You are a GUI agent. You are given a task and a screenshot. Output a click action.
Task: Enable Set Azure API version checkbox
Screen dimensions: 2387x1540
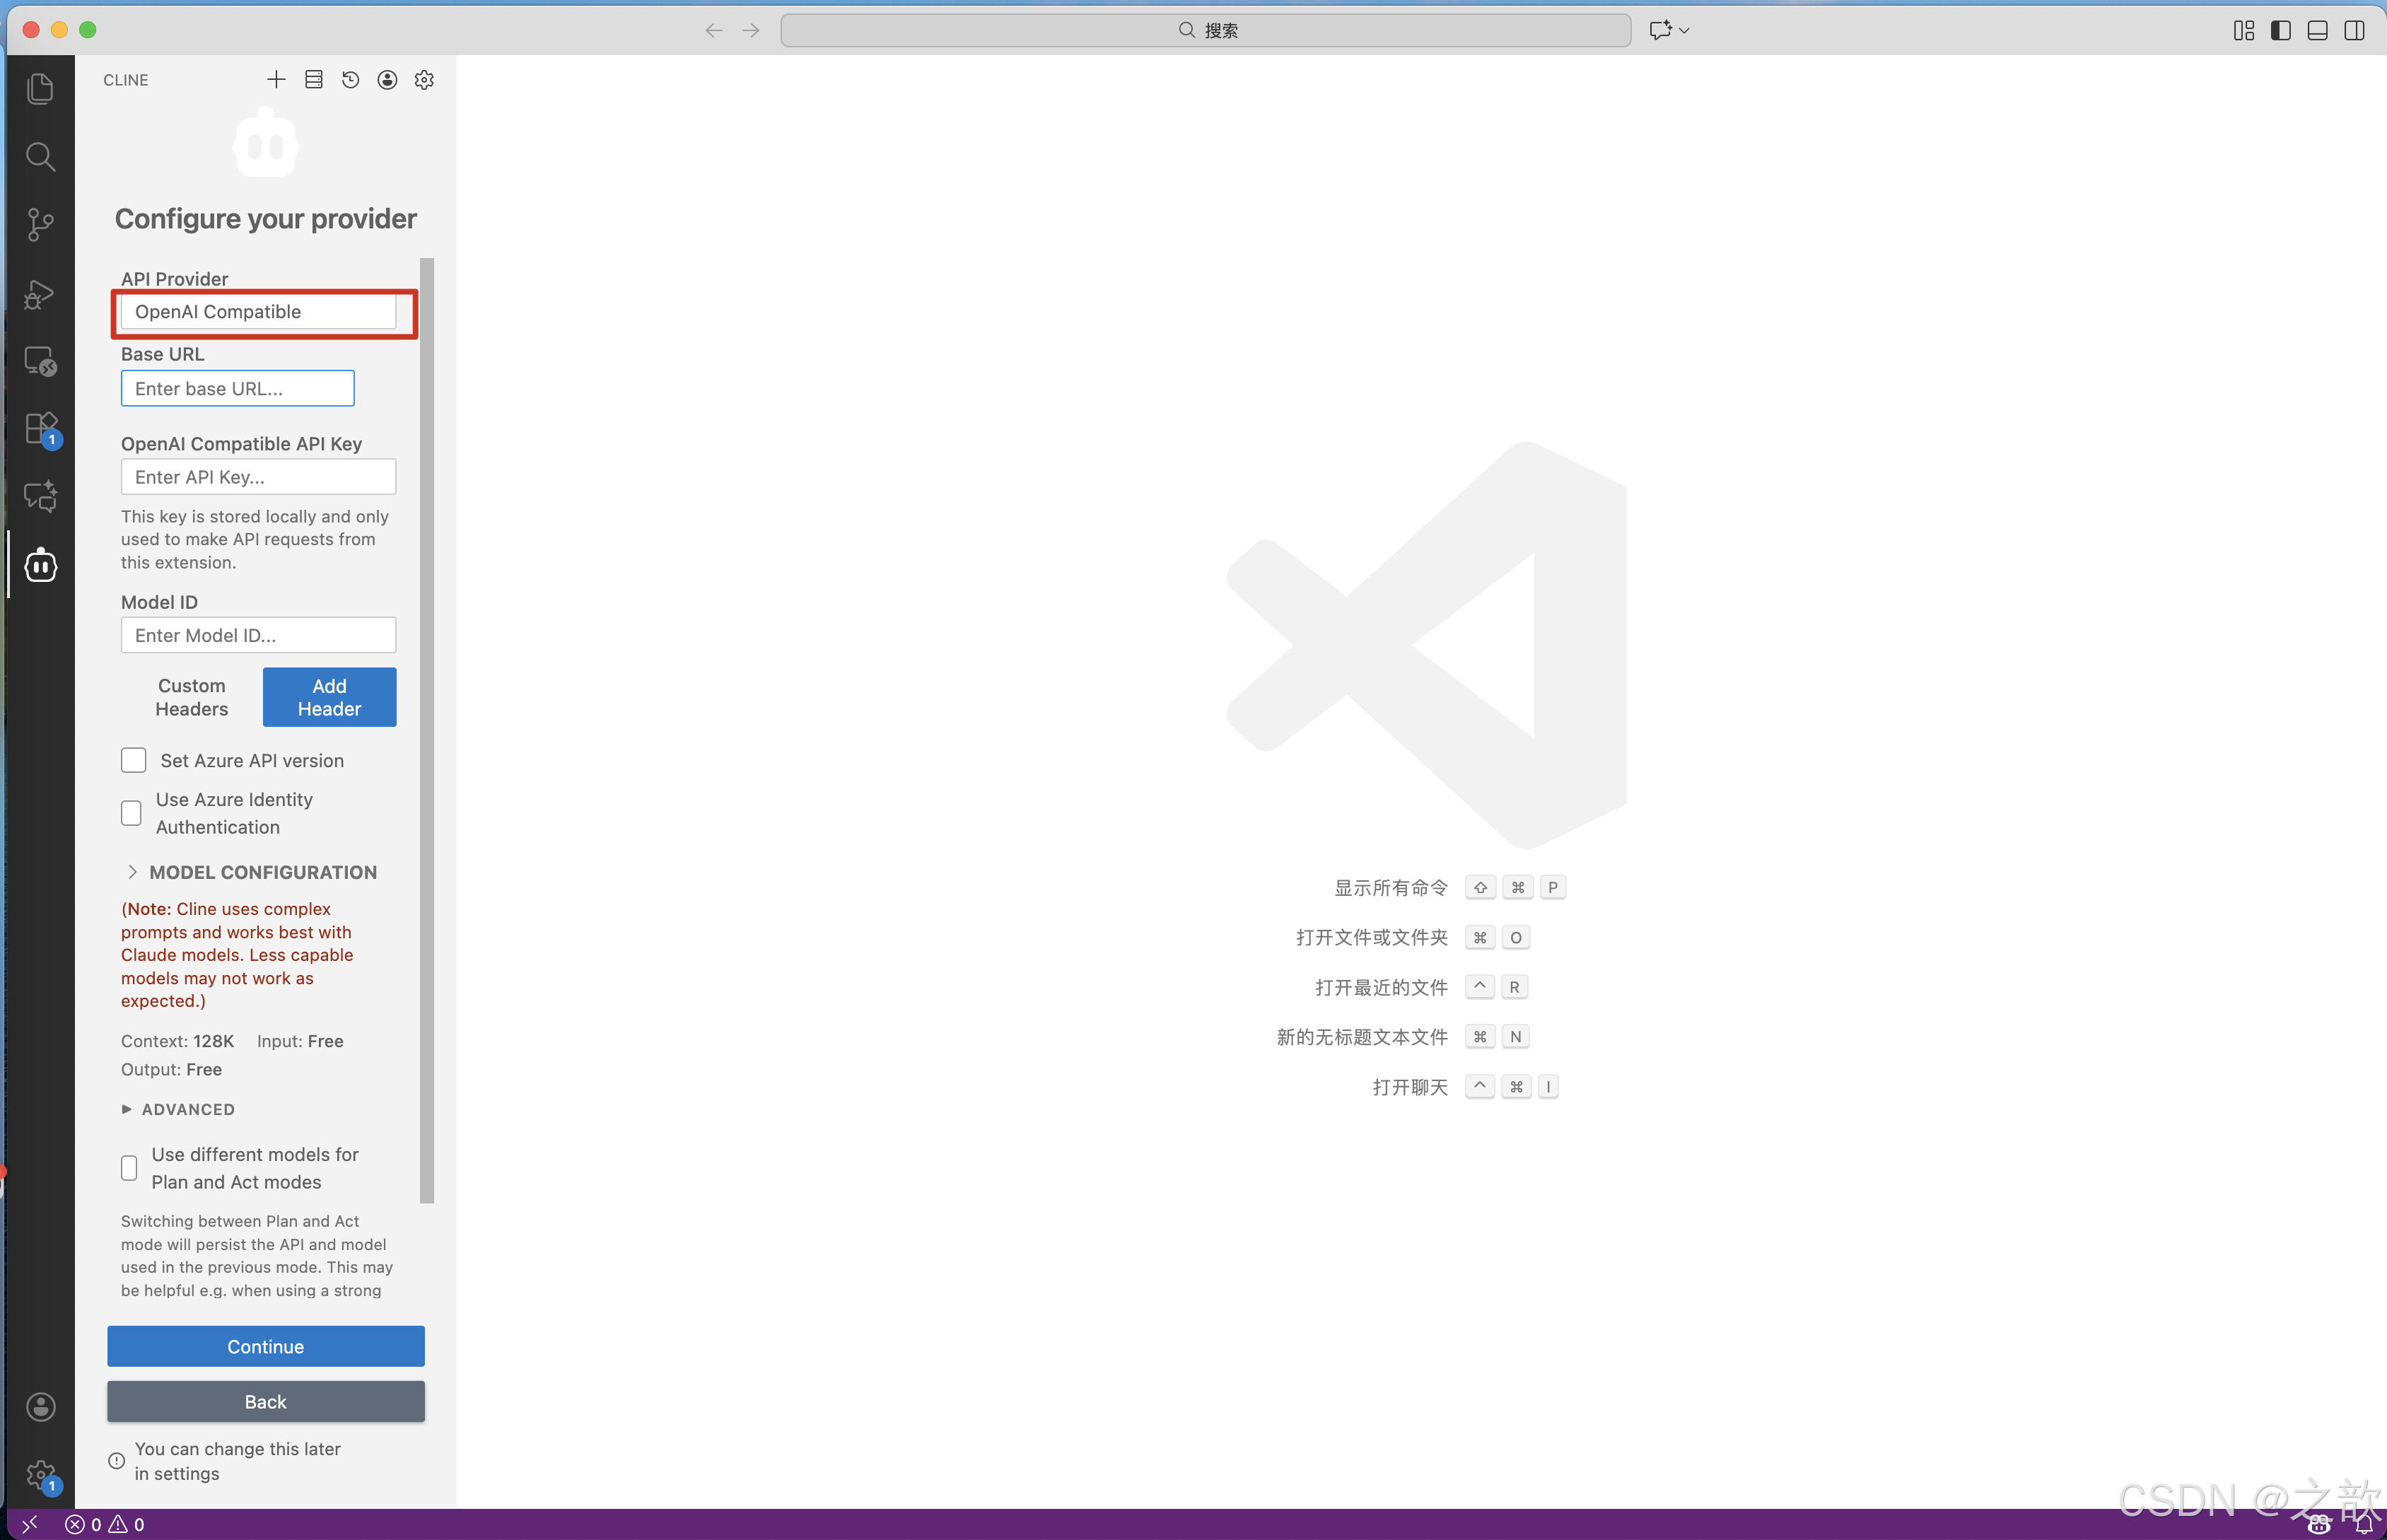click(133, 760)
